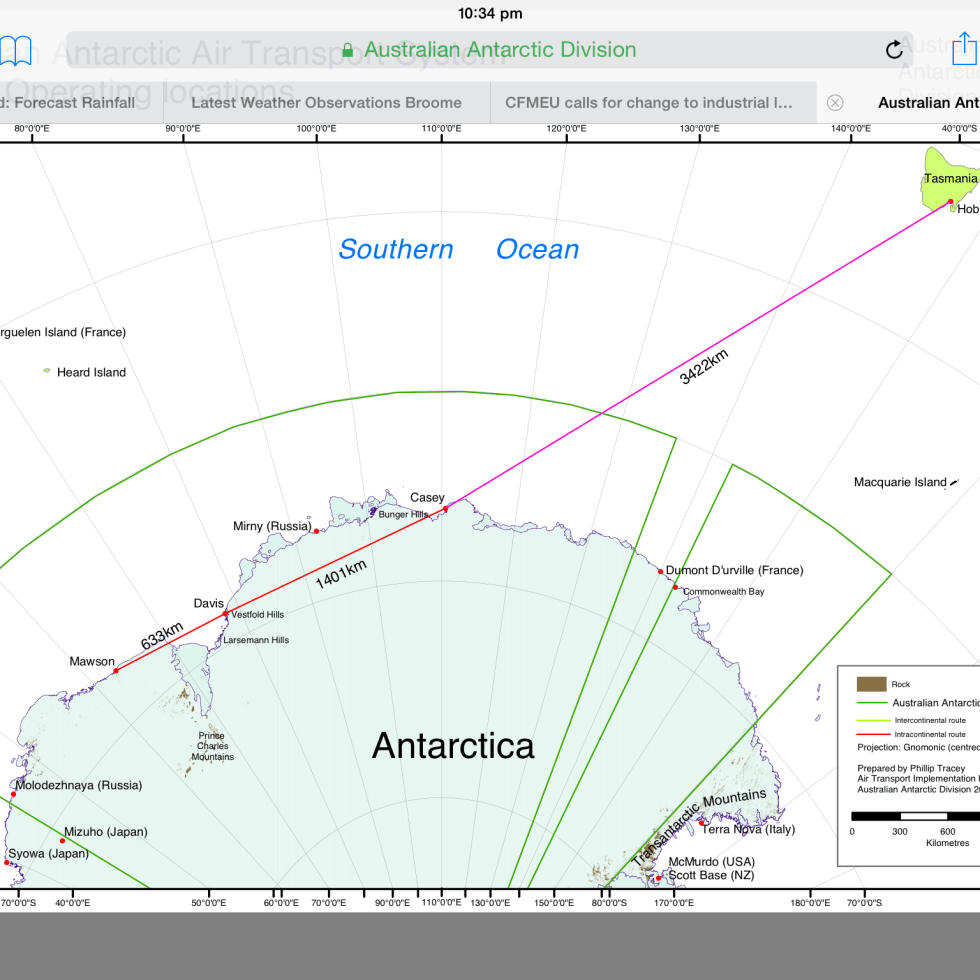Close the Australian Antarctic tab with X icon
This screenshot has height=980, width=980.
pyautogui.click(x=835, y=102)
